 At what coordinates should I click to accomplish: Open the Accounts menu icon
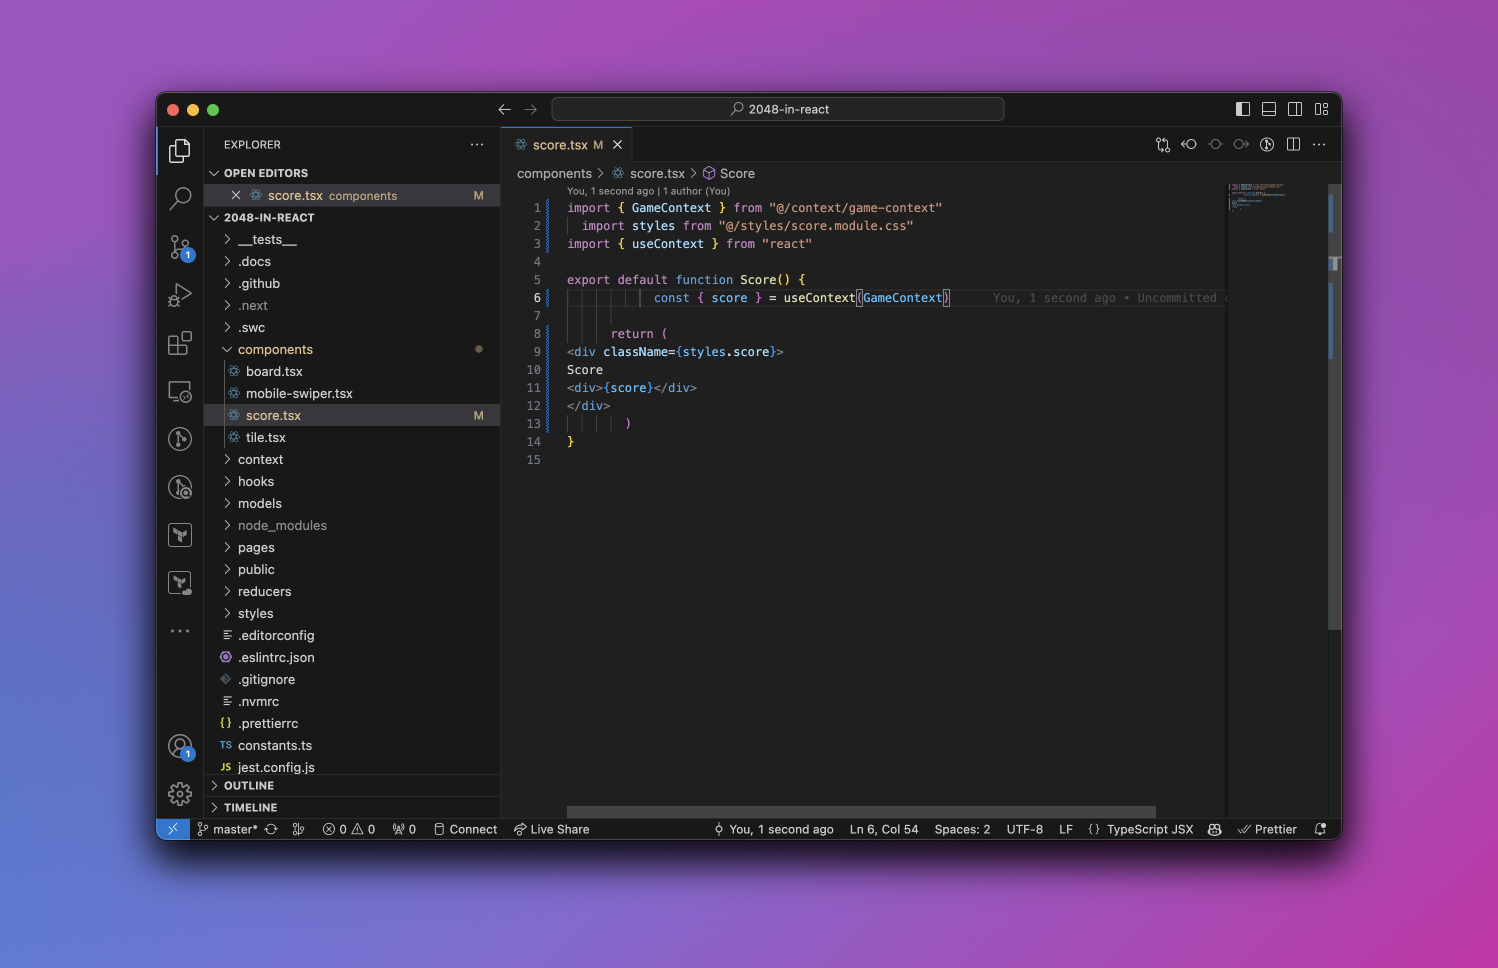180,747
